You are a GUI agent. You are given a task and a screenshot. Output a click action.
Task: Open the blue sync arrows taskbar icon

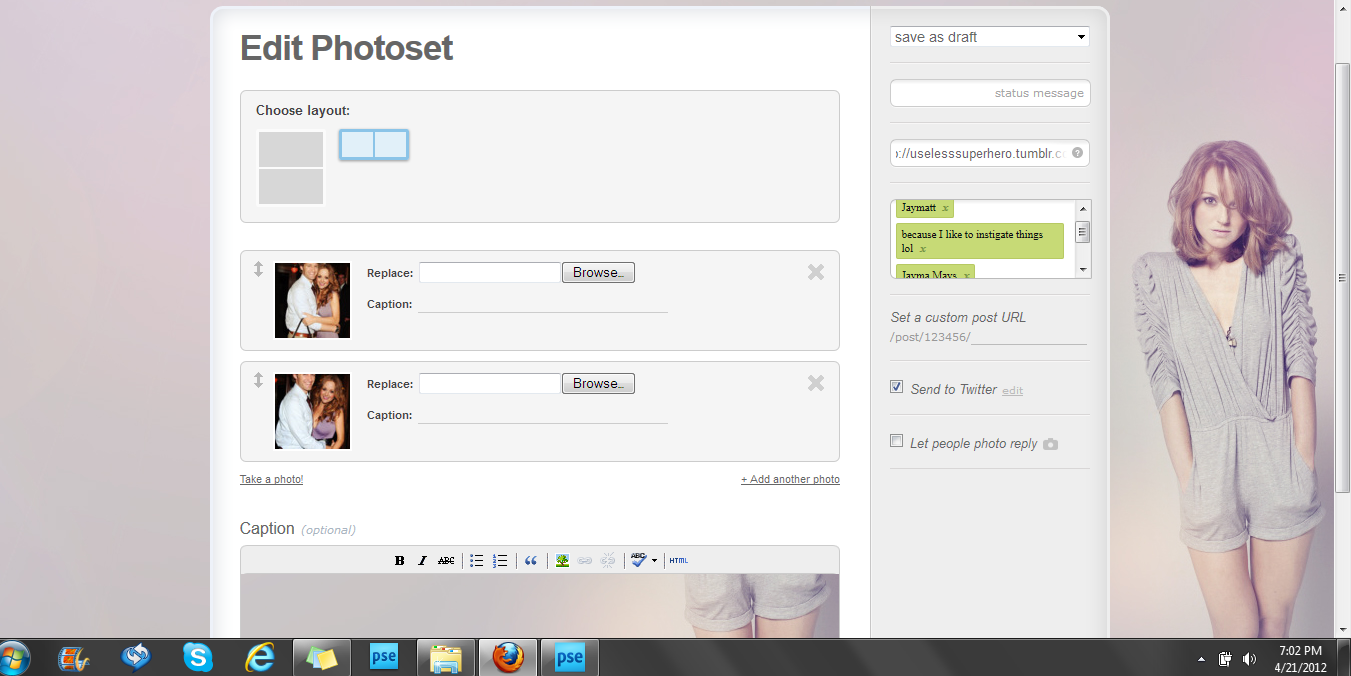click(136, 658)
